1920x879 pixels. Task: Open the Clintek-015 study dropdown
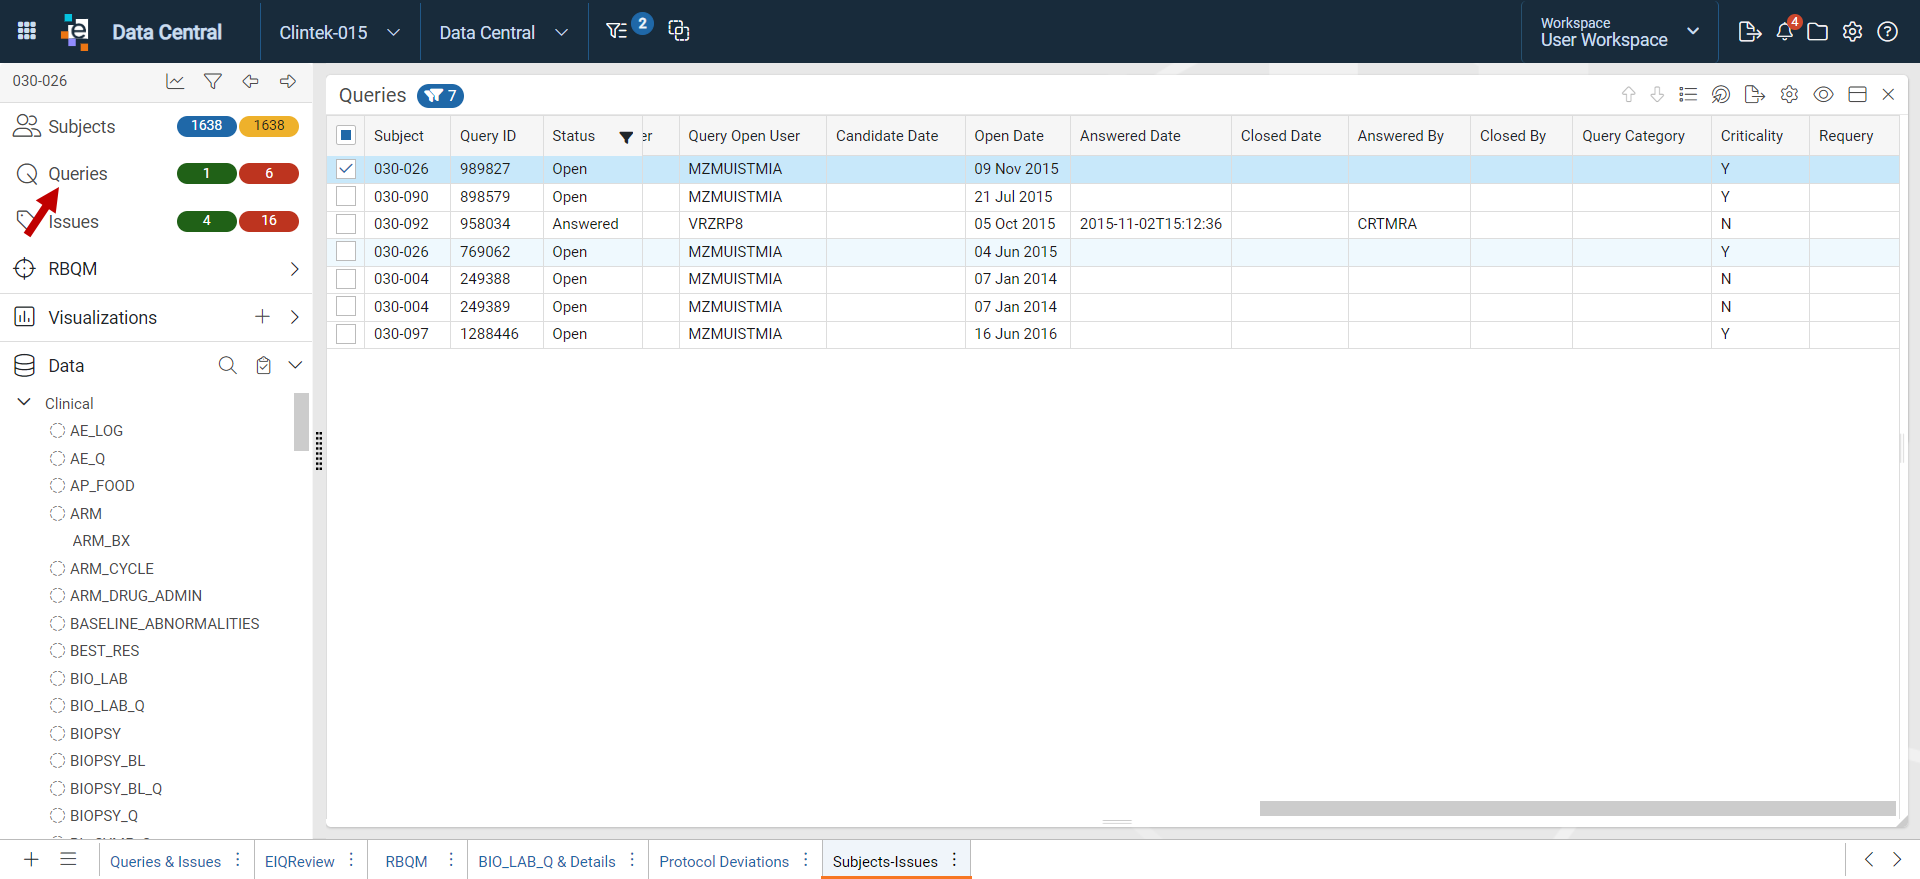pos(340,32)
